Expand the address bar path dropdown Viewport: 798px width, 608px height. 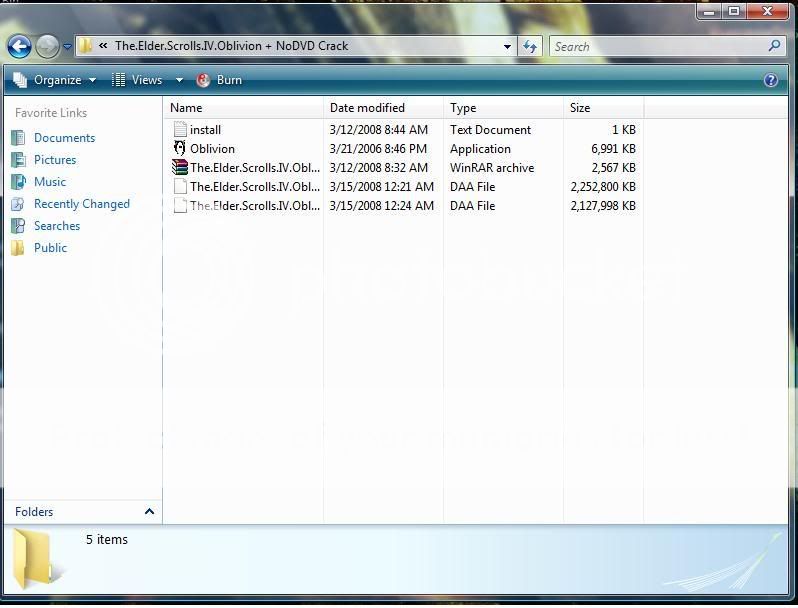pos(508,46)
